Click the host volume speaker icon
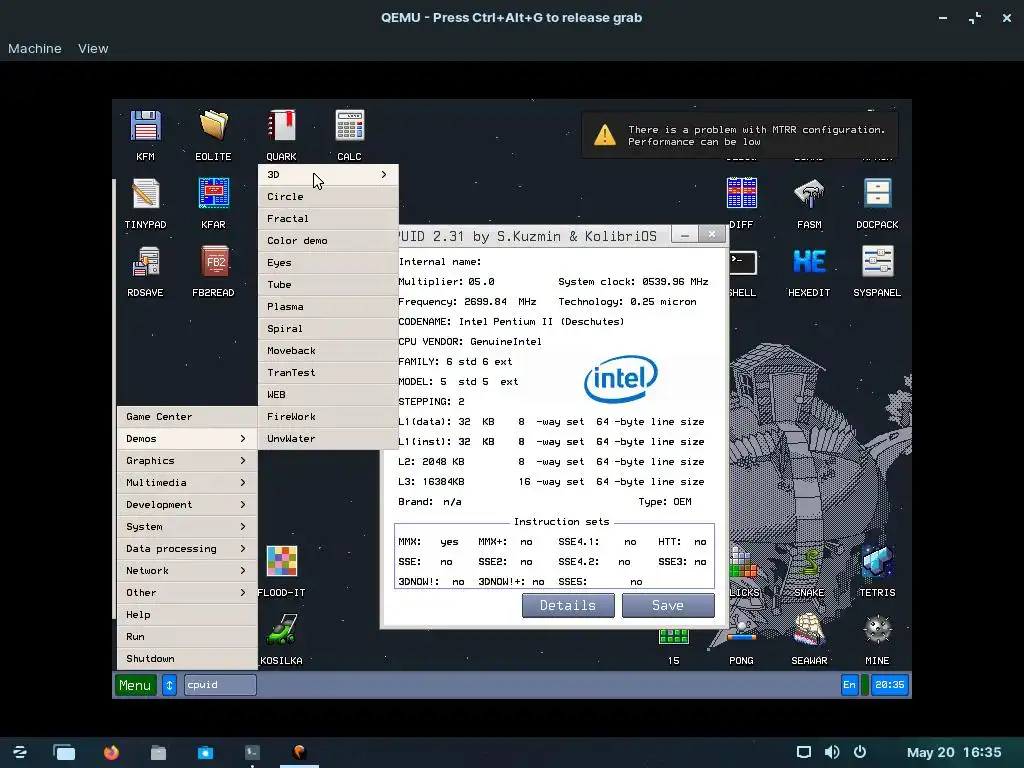This screenshot has height=768, width=1024. [x=832, y=752]
